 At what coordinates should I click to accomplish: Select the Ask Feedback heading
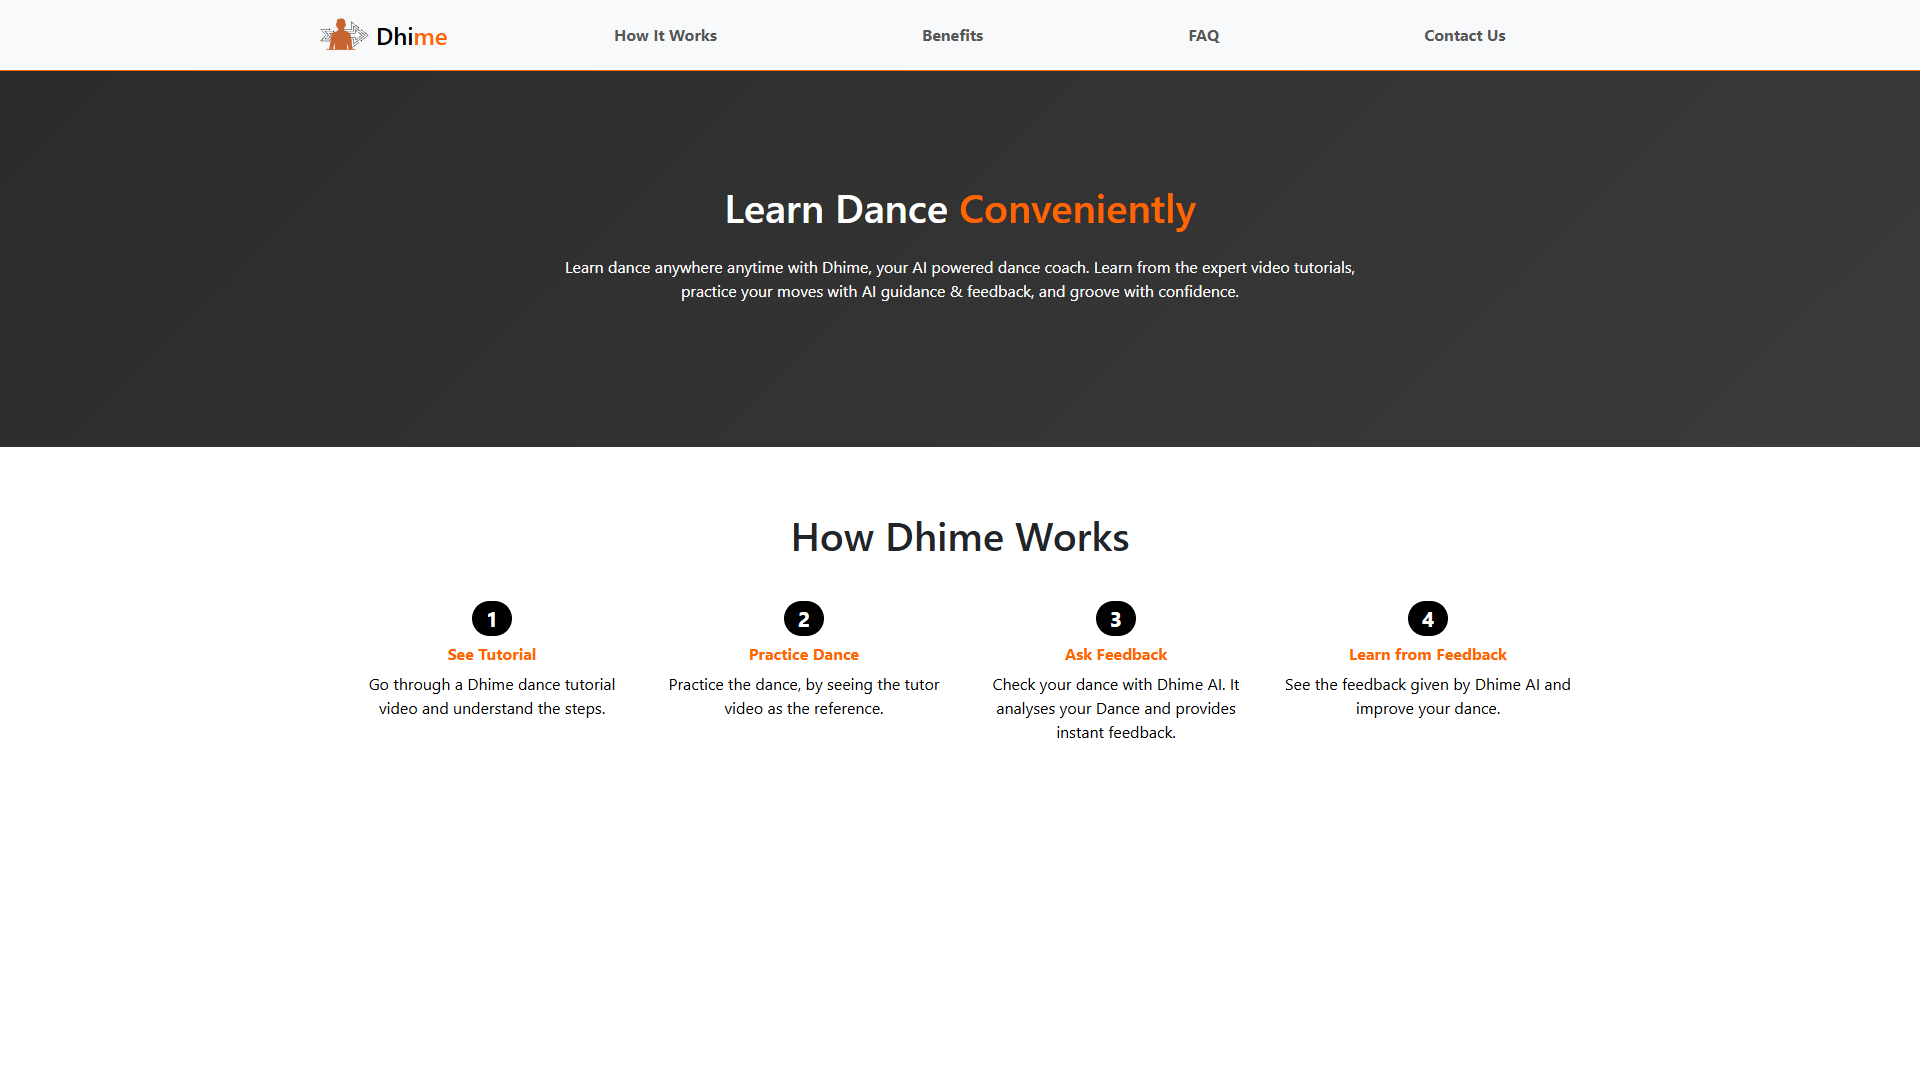(1116, 654)
